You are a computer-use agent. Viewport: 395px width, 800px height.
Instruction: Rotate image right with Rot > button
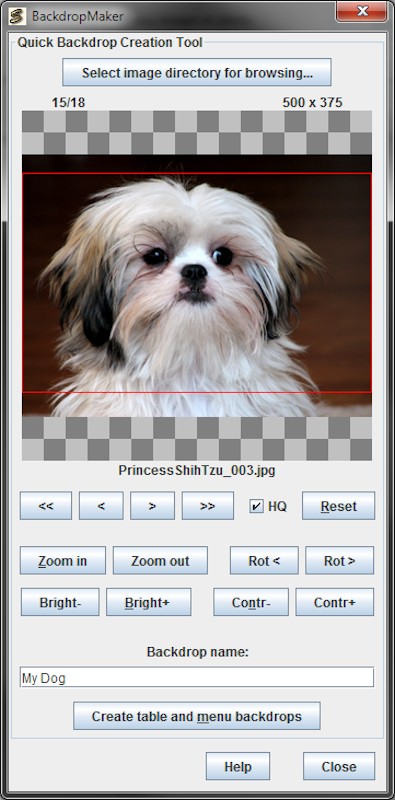[339, 560]
